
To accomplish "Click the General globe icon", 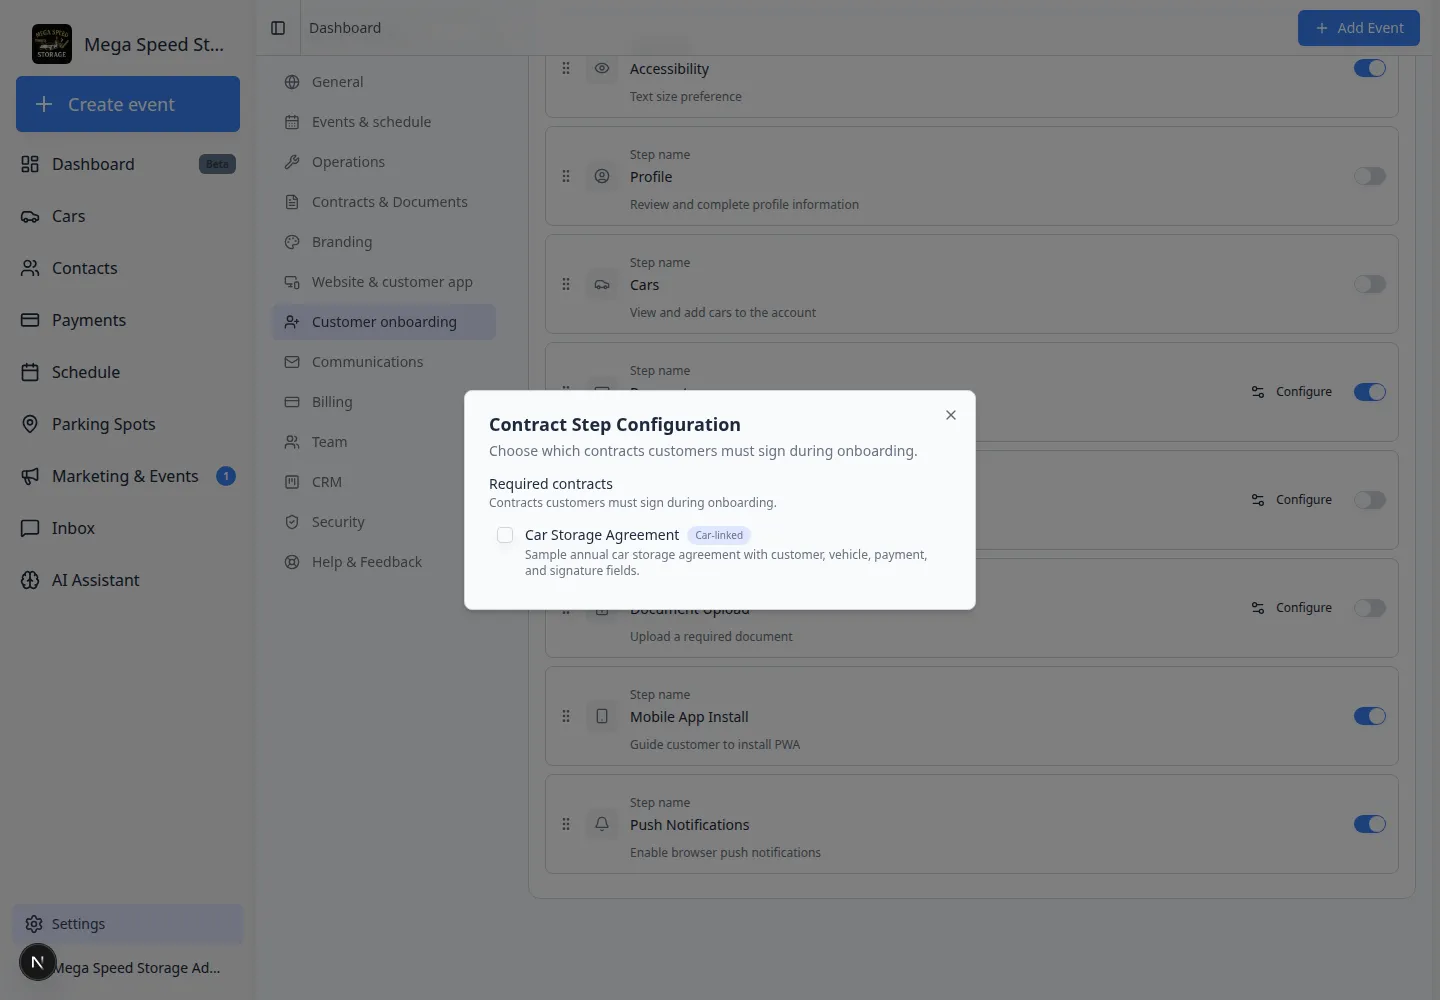I will pyautogui.click(x=292, y=82).
